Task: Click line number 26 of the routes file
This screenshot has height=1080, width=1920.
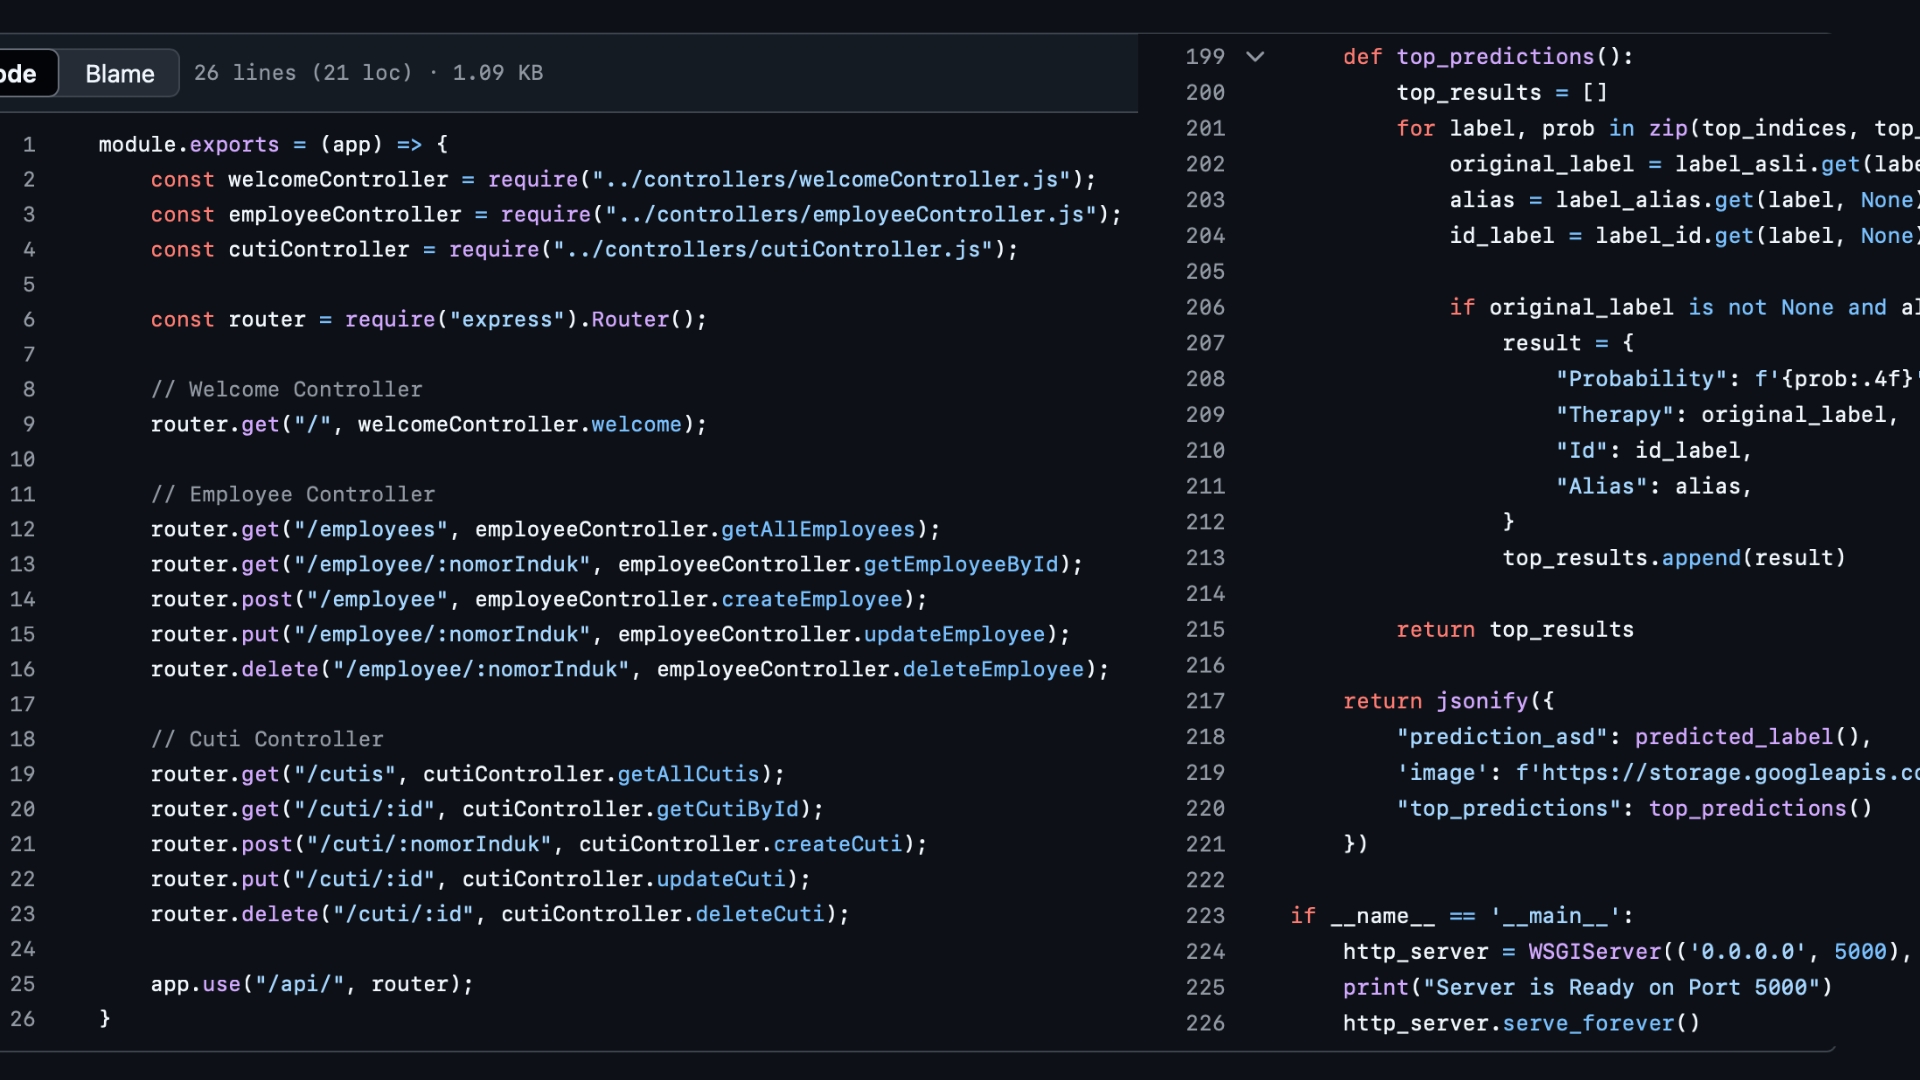Action: point(23,1019)
